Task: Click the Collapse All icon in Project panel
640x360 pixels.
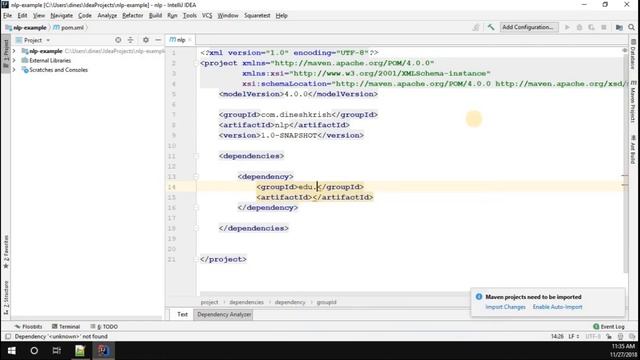Action: (x=131, y=40)
